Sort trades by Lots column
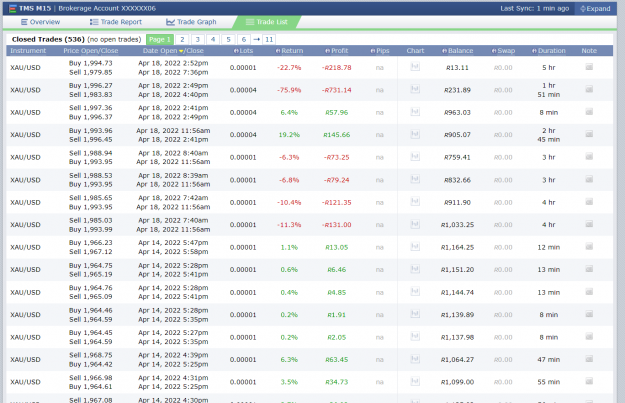The width and height of the screenshot is (625, 403). pos(243,51)
